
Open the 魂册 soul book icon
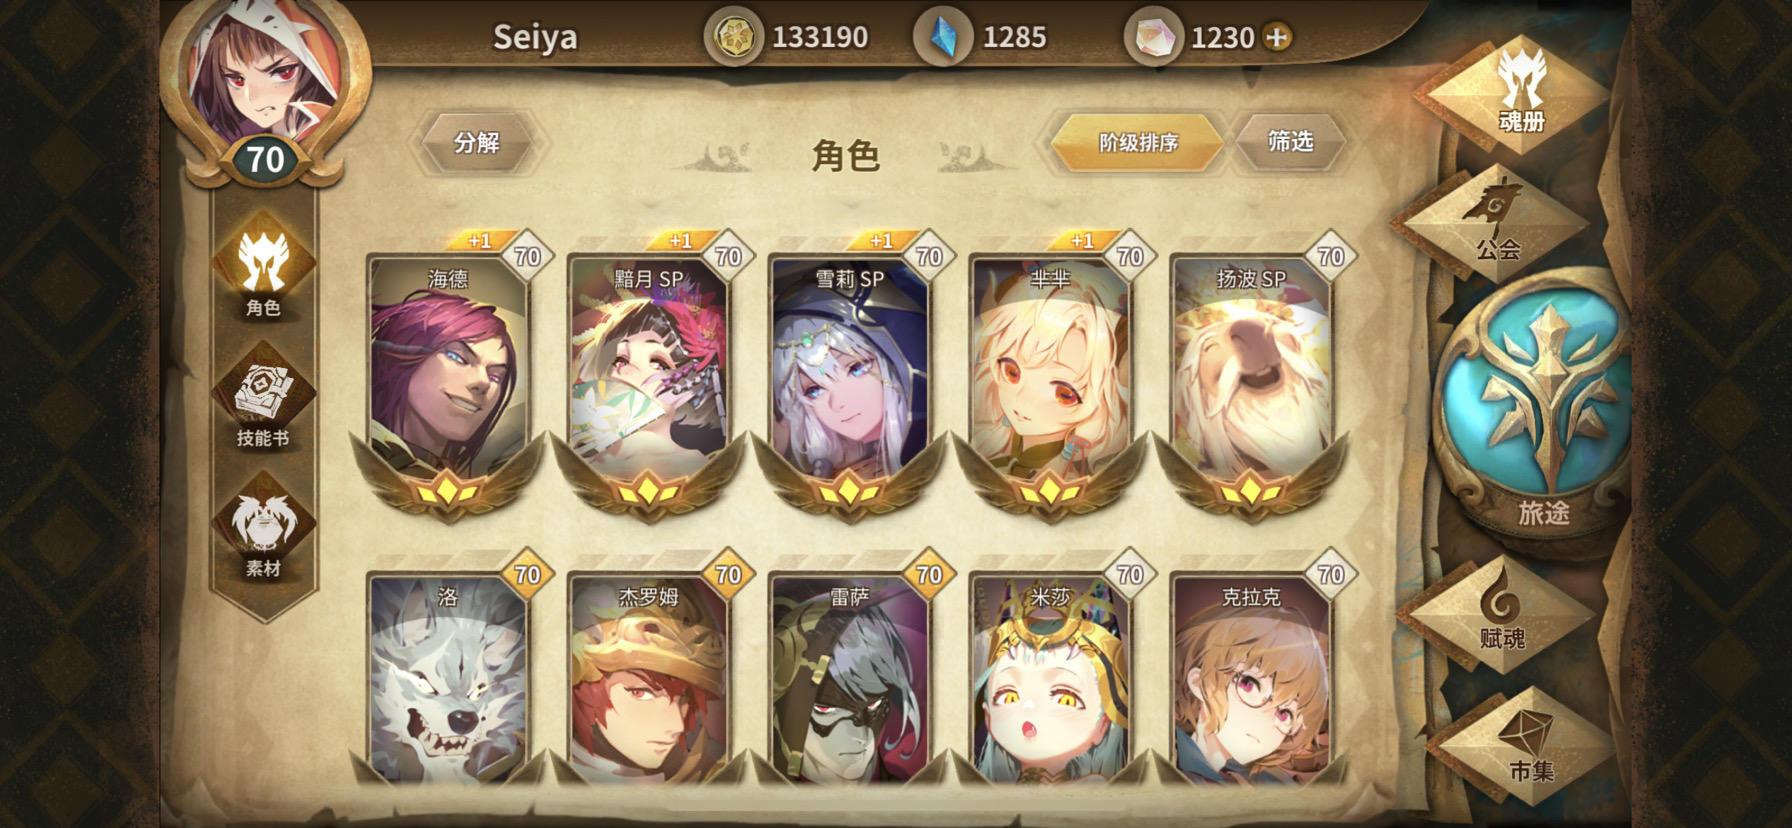(x=1520, y=95)
